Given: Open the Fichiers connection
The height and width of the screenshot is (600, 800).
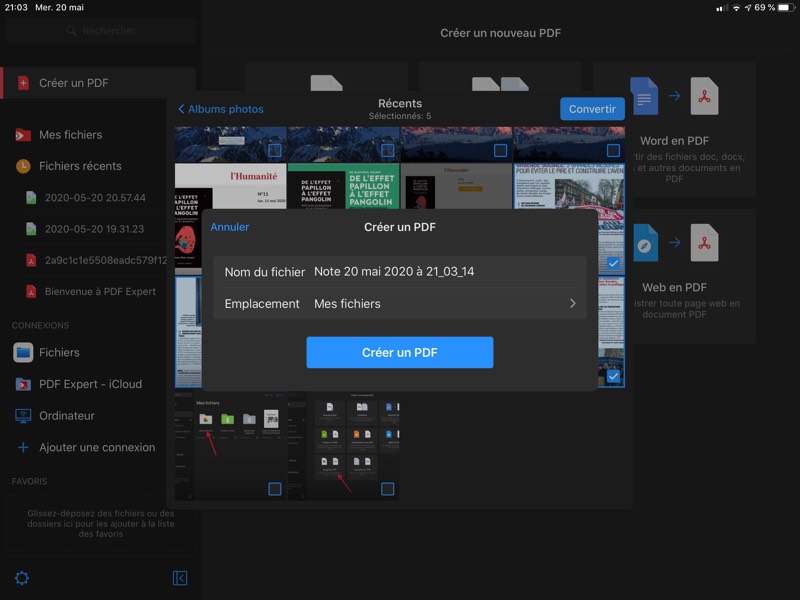Looking at the screenshot, I should tap(59, 352).
